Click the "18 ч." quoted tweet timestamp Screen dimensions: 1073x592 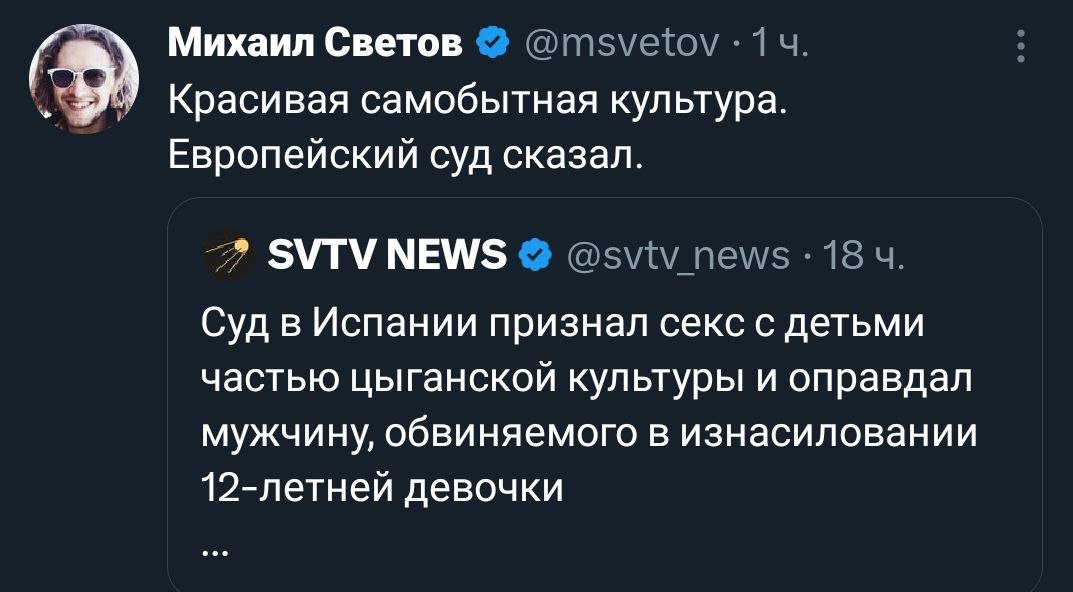(856, 257)
